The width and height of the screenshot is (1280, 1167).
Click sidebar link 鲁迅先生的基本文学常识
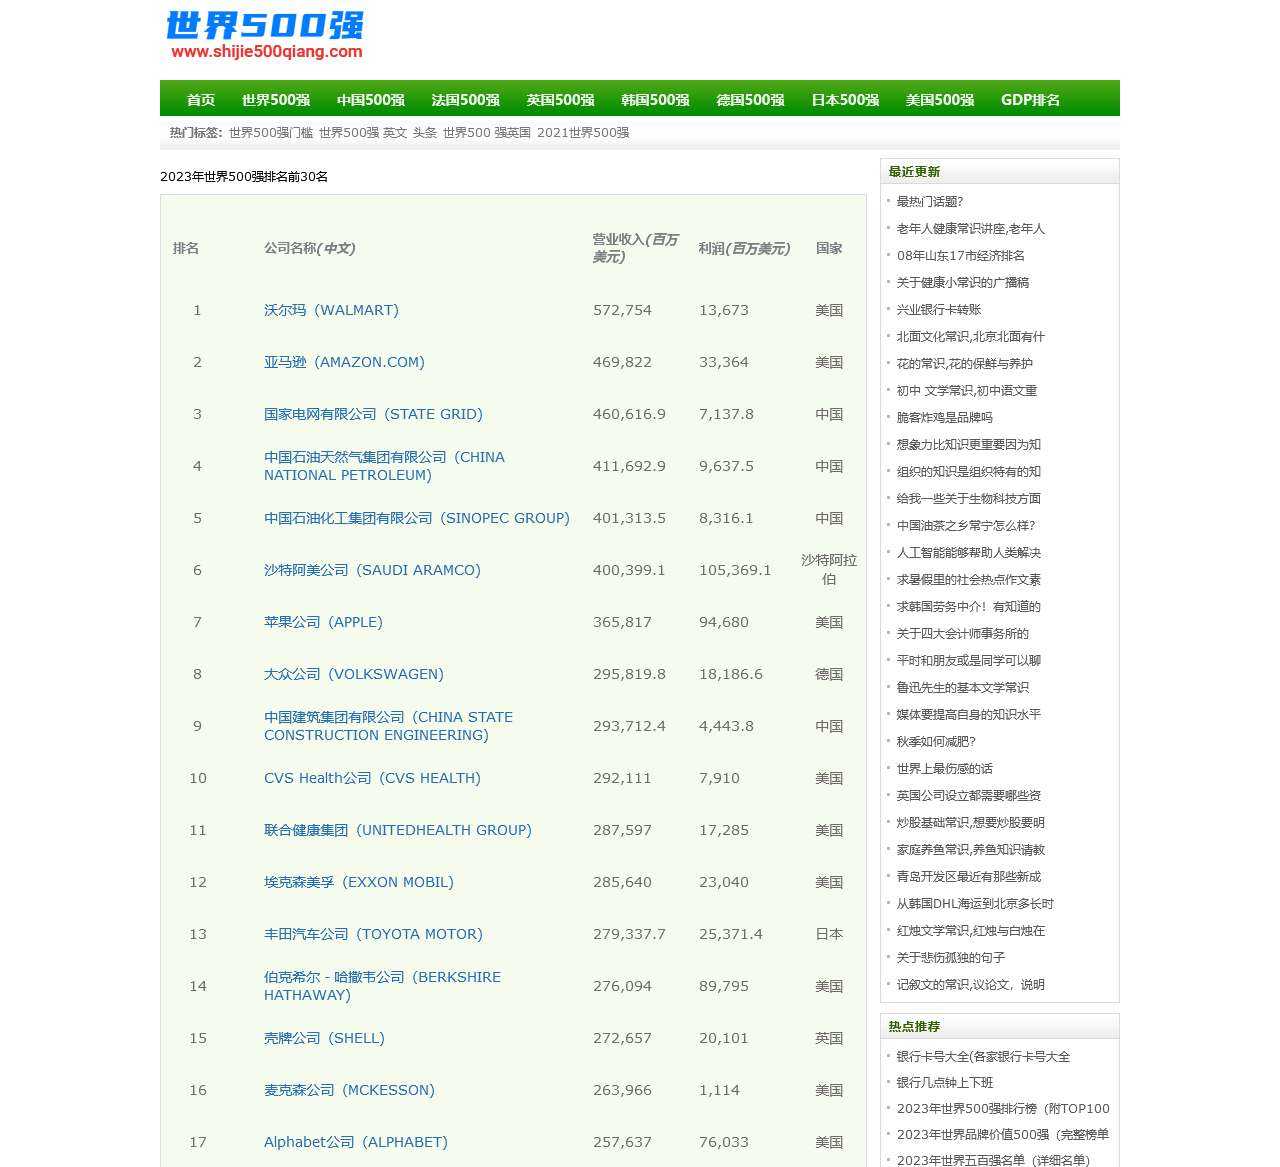tap(963, 687)
